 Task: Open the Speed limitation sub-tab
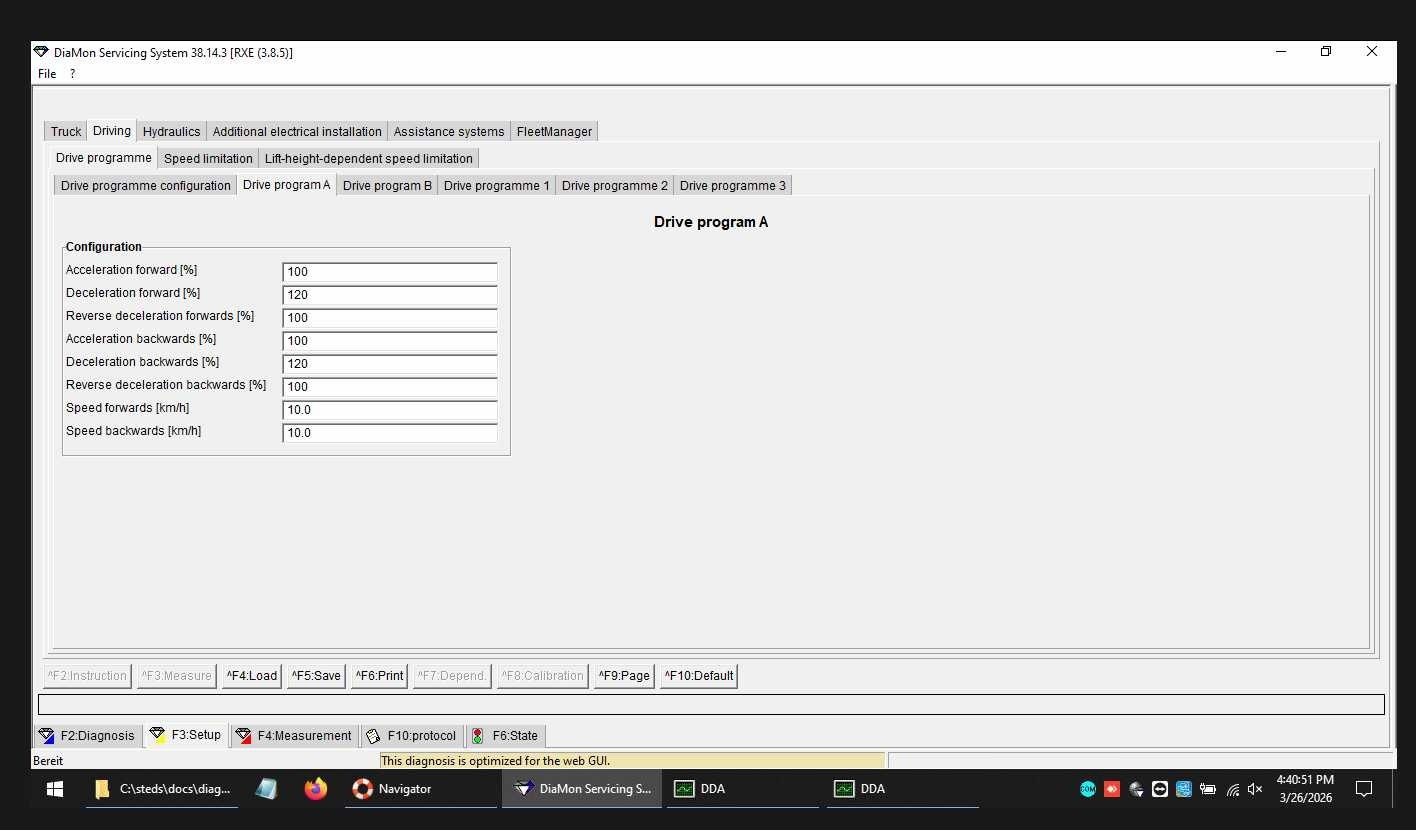click(x=208, y=159)
